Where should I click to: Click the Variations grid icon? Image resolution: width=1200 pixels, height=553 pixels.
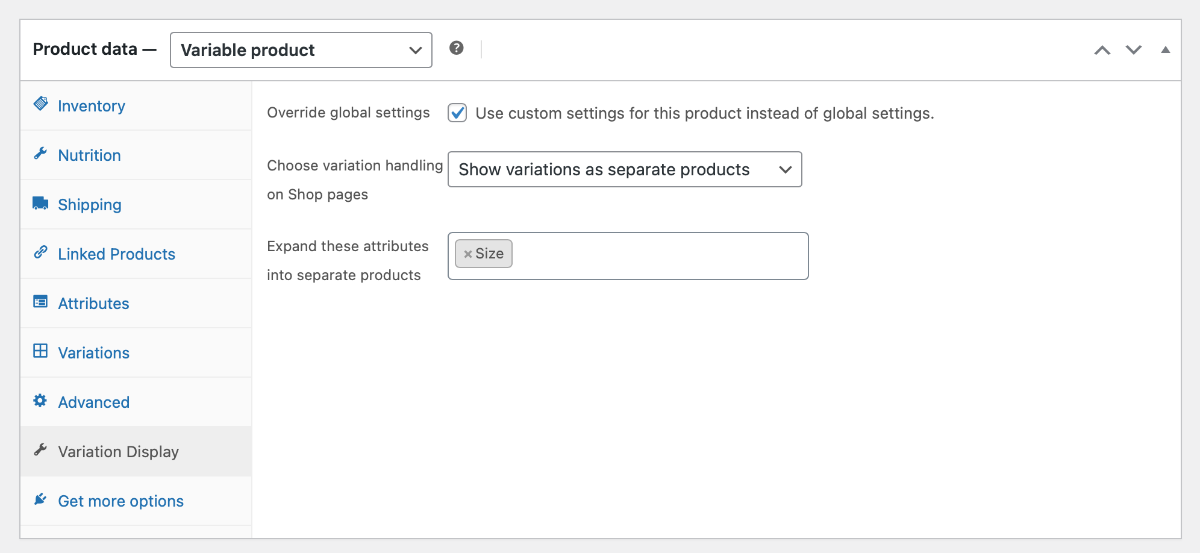coord(40,351)
